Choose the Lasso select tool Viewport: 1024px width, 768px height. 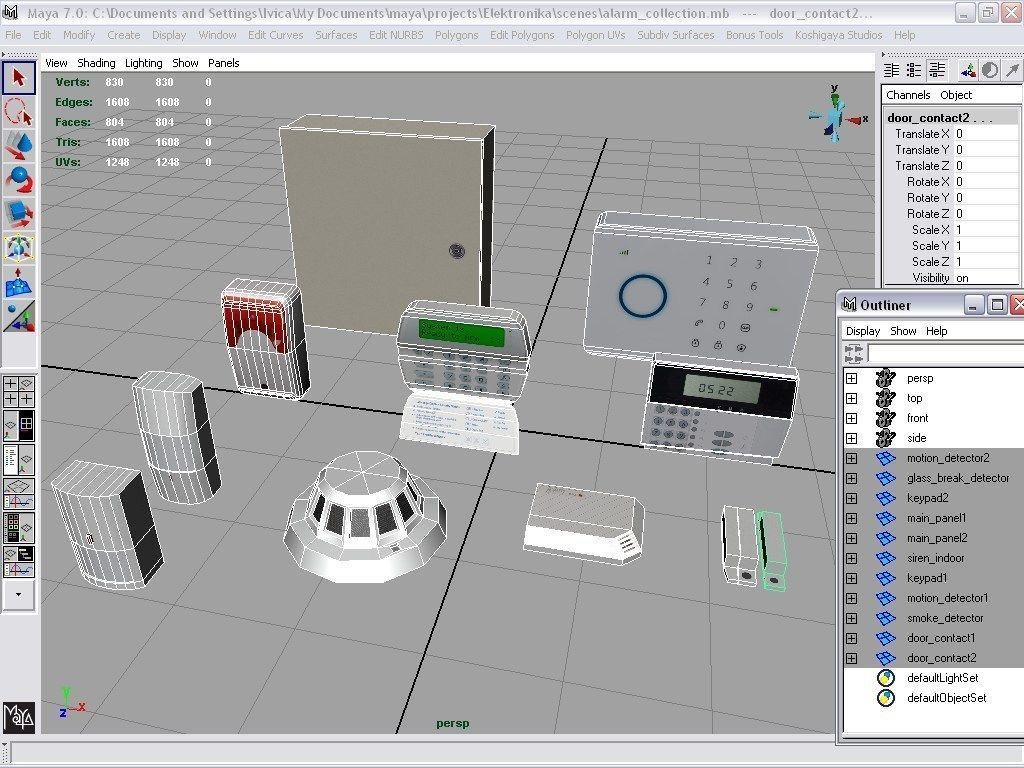coord(18,112)
